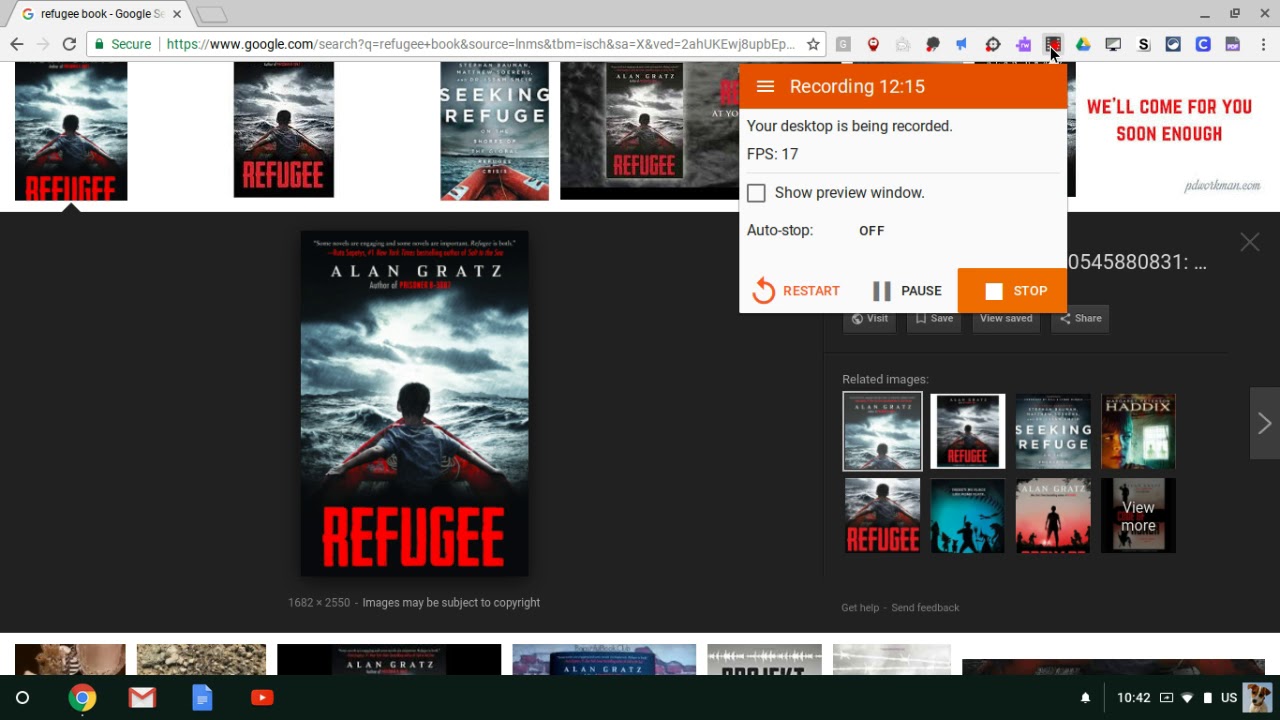Open the blue megaphone extension

pyautogui.click(x=962, y=44)
